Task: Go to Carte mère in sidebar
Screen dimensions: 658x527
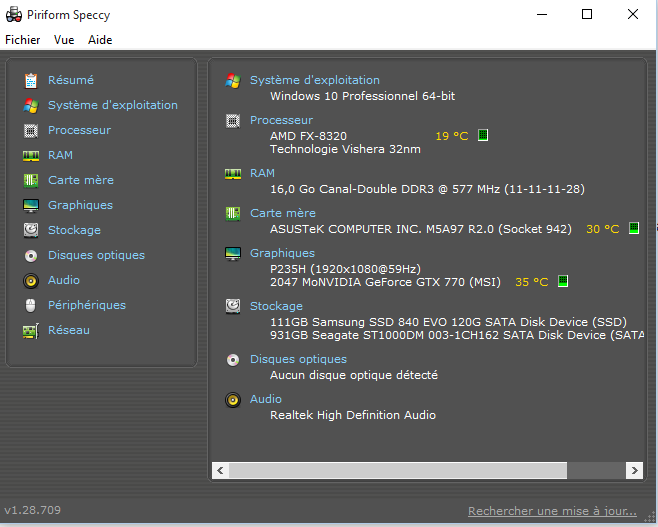Action: click(x=81, y=180)
